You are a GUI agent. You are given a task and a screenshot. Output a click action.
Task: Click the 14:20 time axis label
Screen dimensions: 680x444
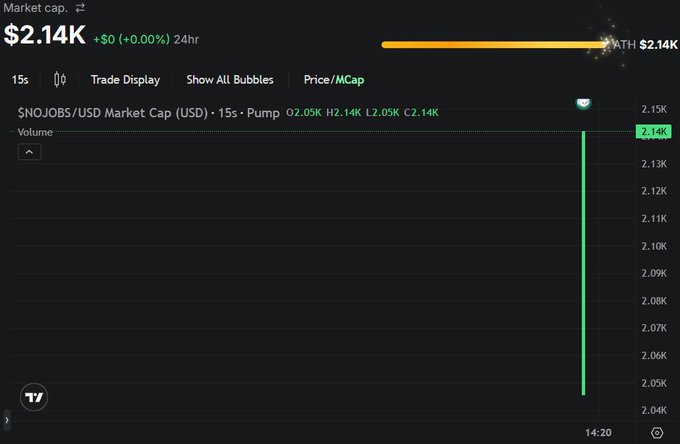598,433
